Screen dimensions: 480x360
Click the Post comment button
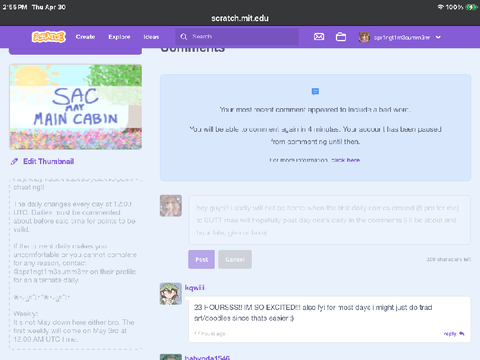point(201,259)
